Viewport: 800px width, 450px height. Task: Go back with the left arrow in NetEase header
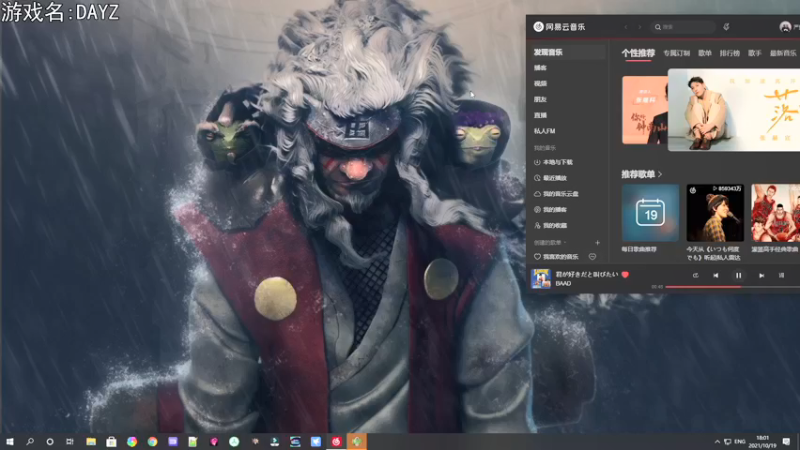pyautogui.click(x=626, y=27)
